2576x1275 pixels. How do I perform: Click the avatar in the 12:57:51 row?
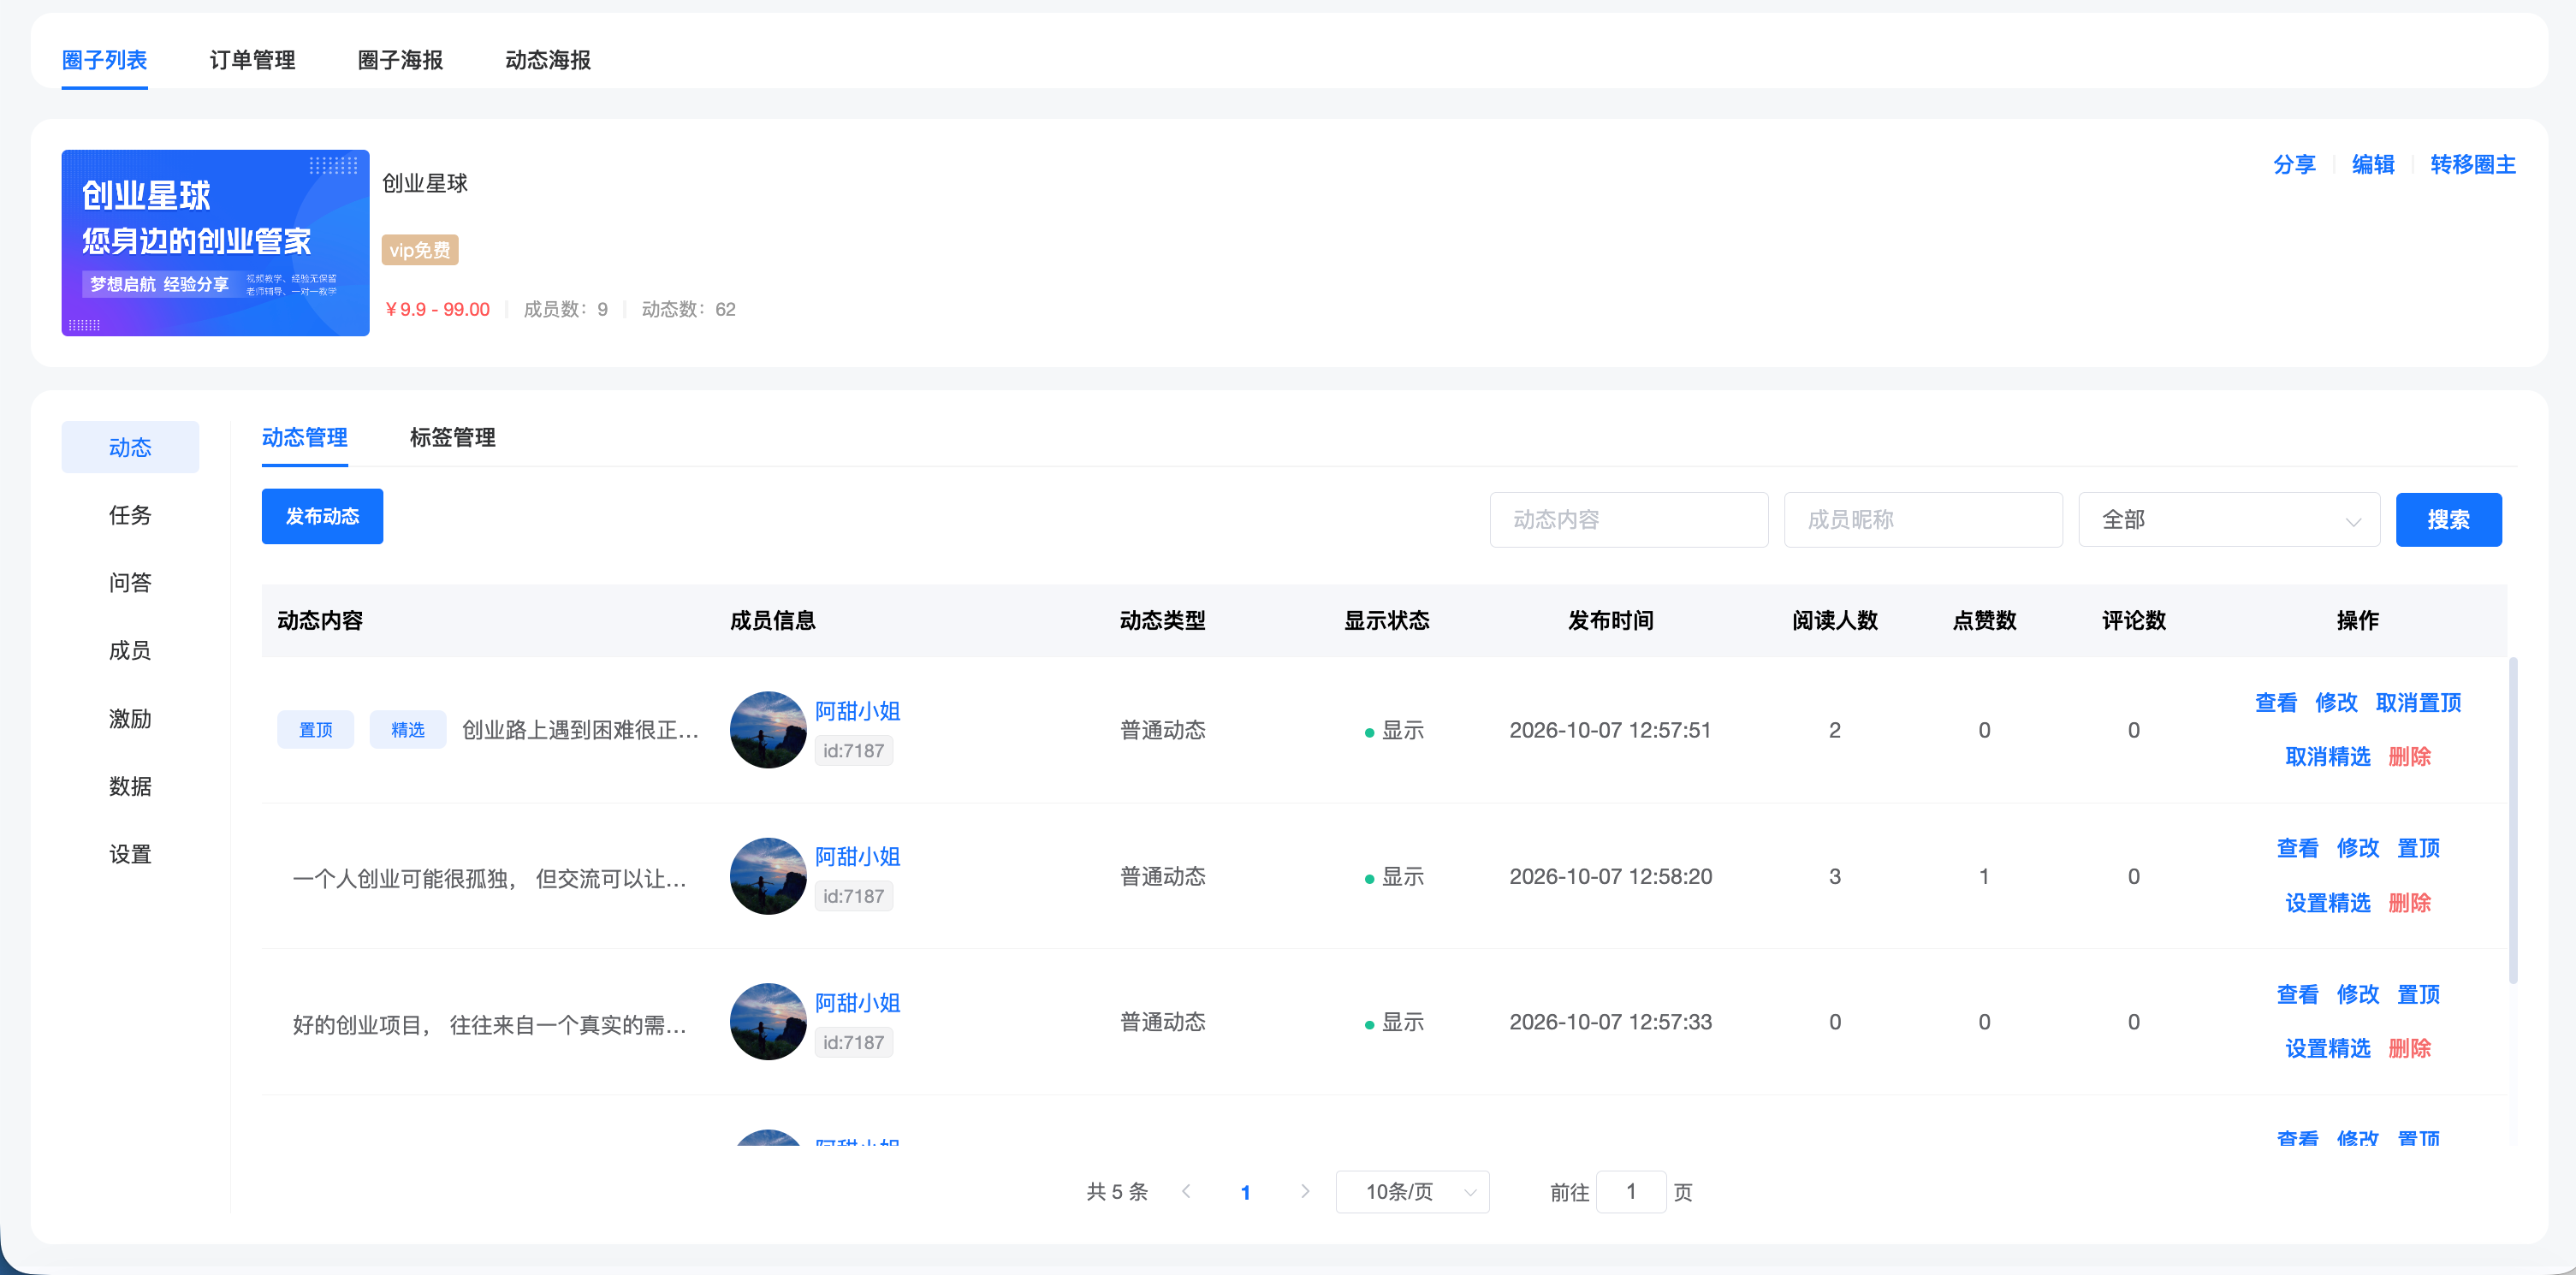pos(768,730)
